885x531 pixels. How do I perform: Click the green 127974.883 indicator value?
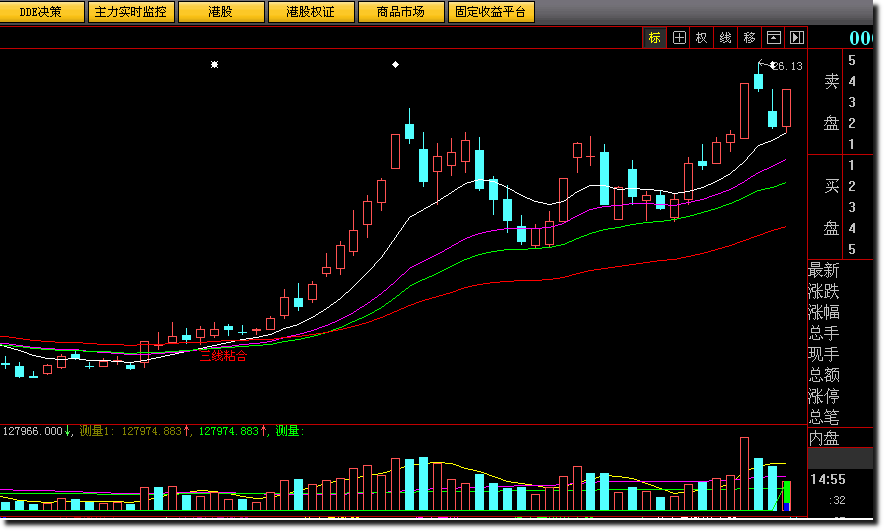(229, 431)
